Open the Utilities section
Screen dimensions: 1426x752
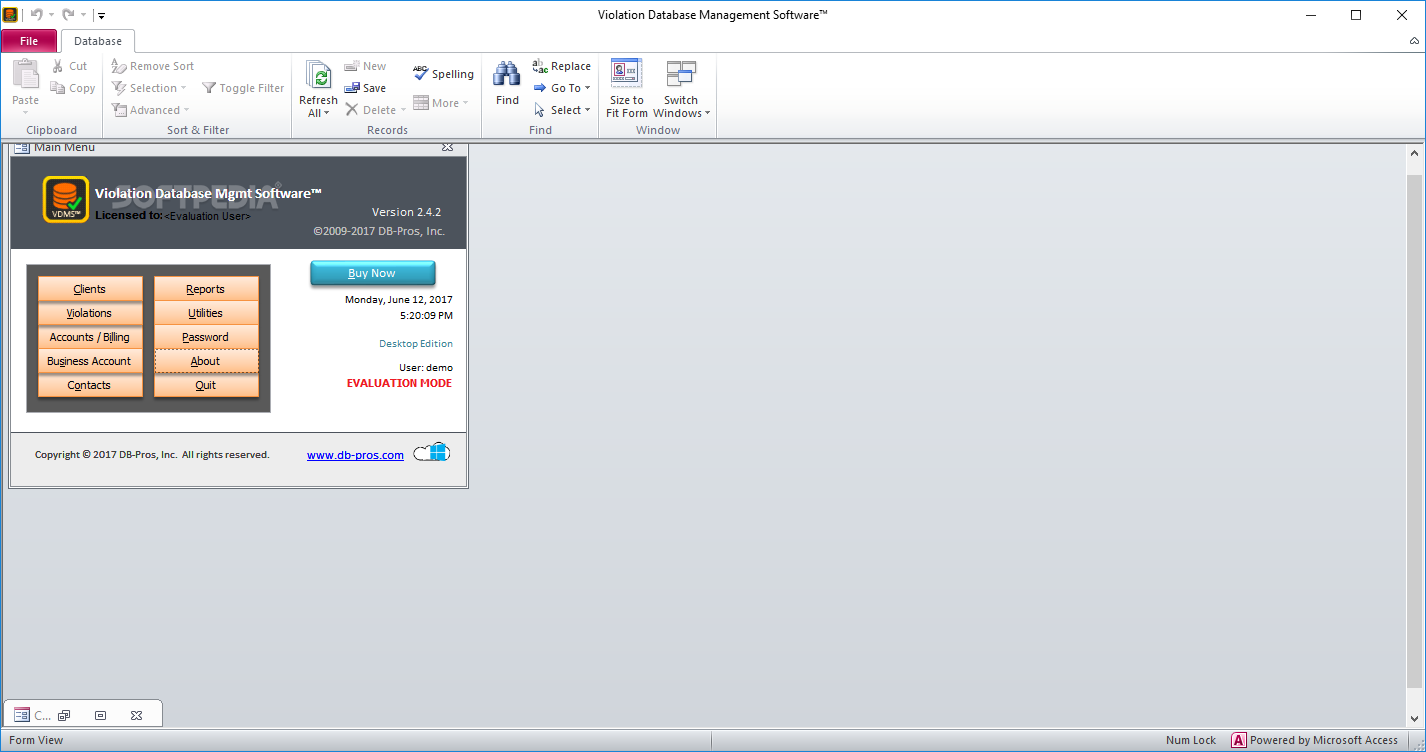coord(206,313)
